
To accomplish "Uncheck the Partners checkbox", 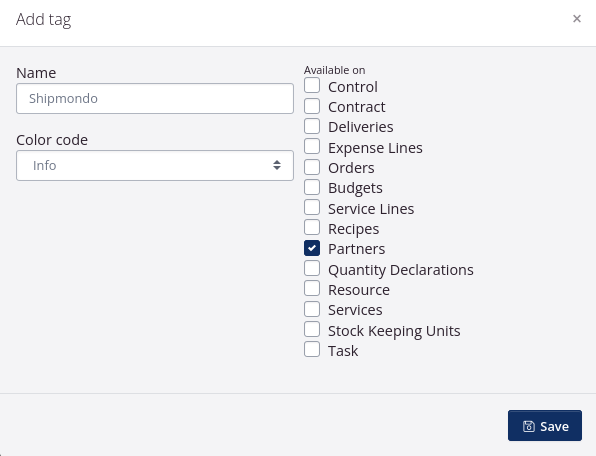I will (312, 248).
